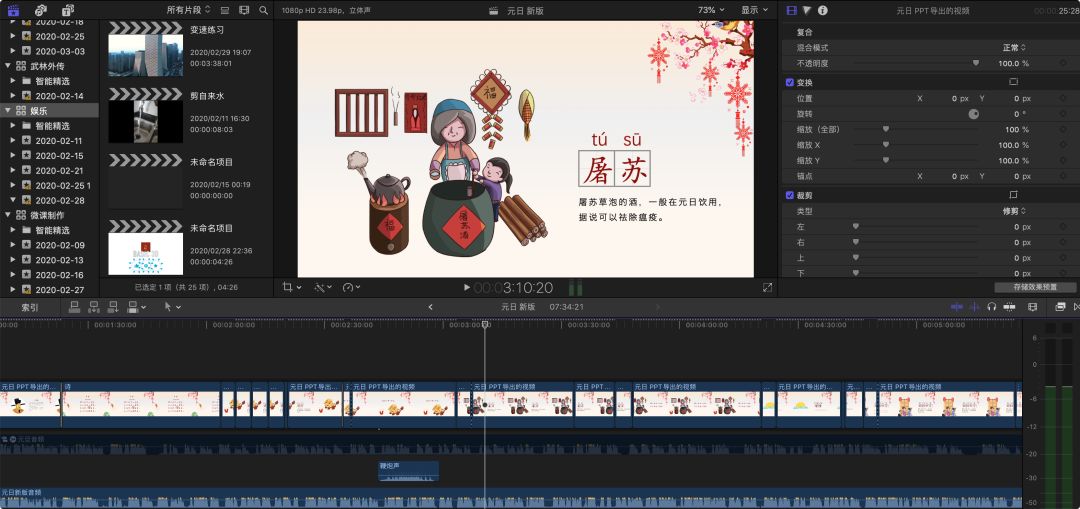Switch to the Info inspector icon
The width and height of the screenshot is (1080, 509).
click(823, 10)
